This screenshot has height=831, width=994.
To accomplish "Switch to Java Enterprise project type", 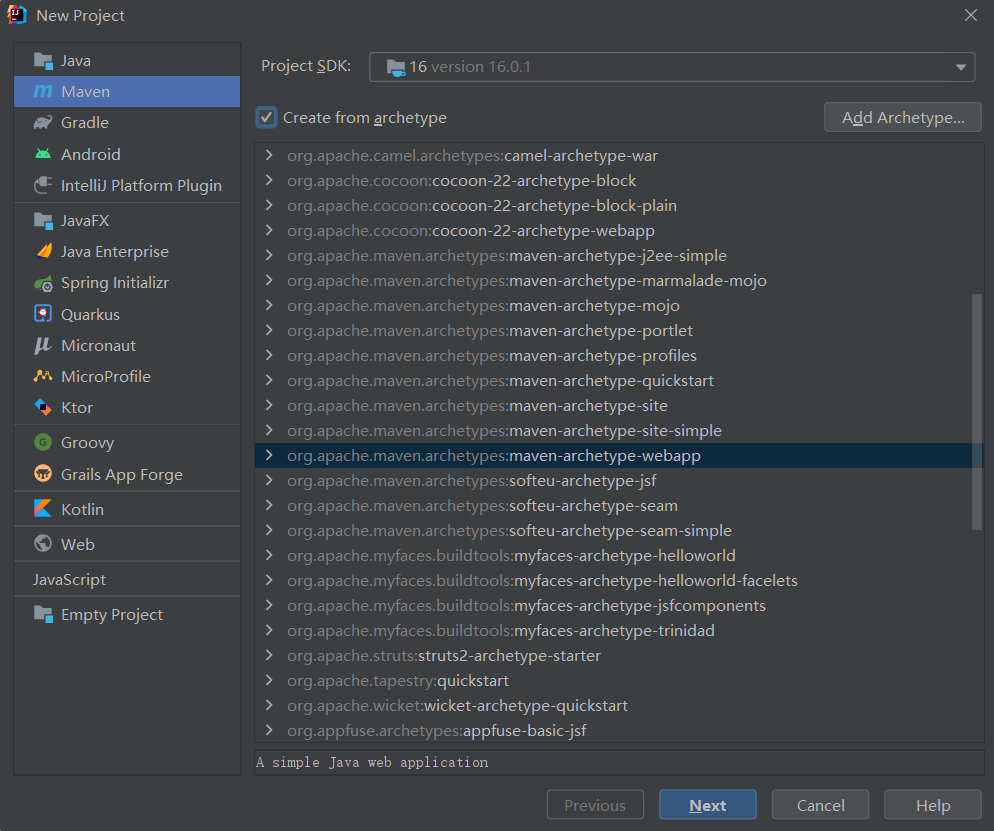I will [x=114, y=252].
